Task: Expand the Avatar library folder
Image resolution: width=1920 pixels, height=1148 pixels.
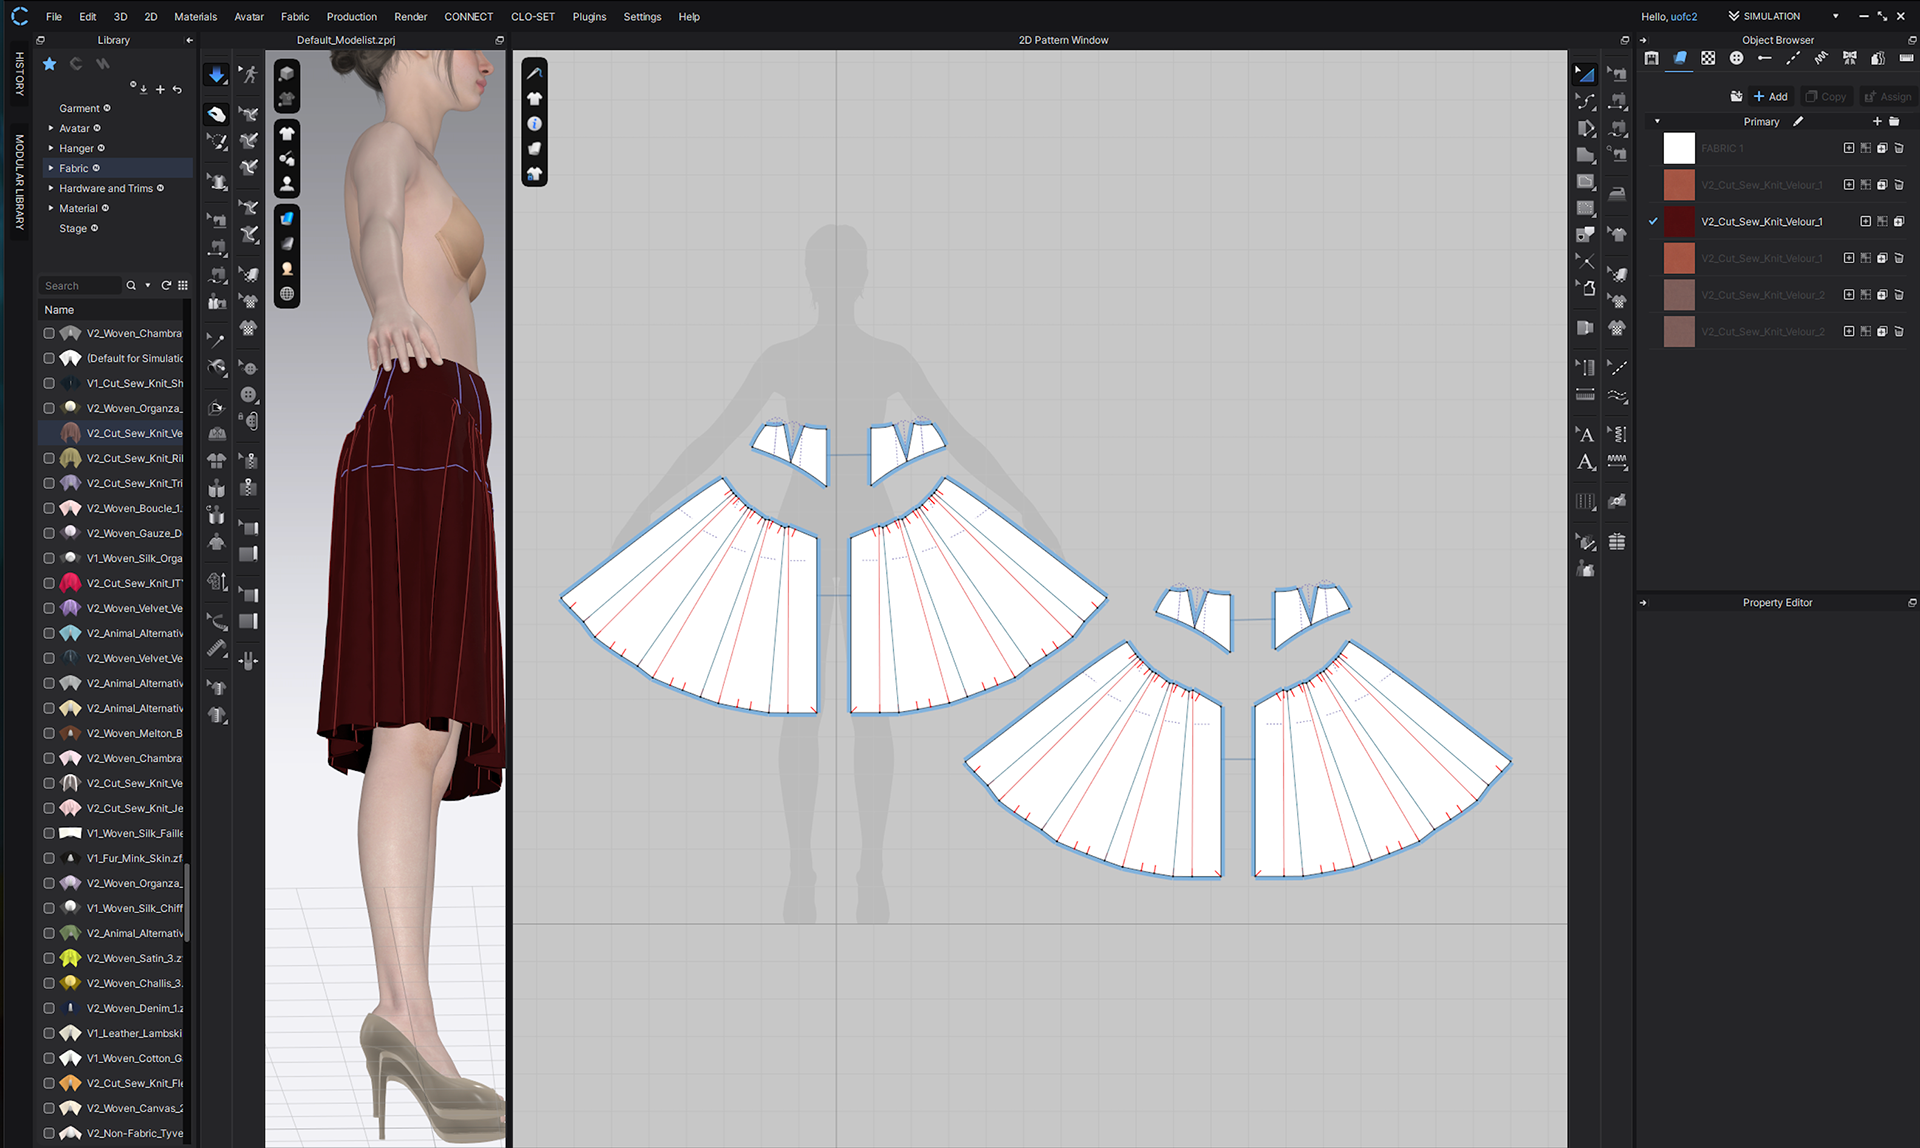Action: click(51, 128)
